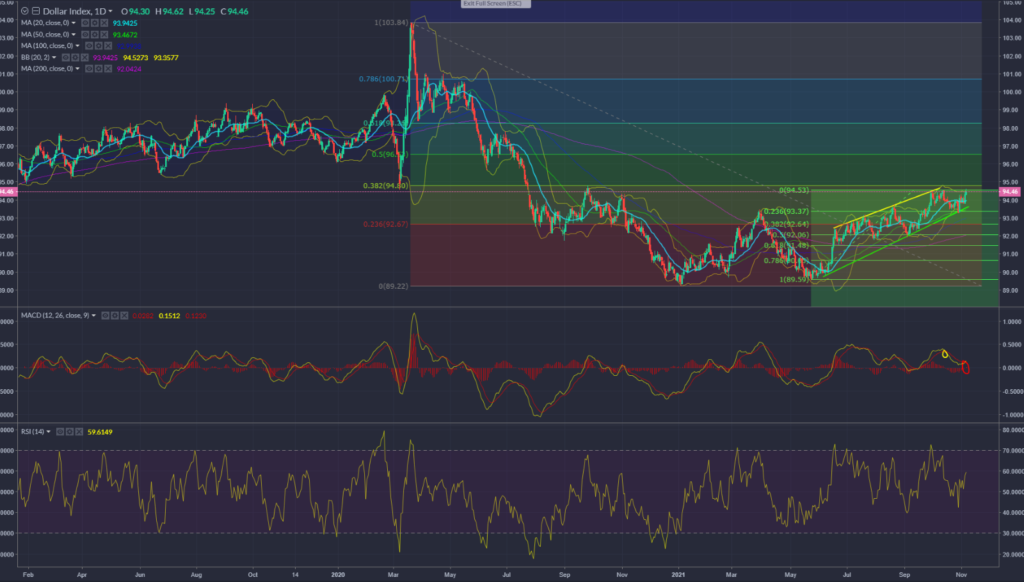Click the Nov label on the time axis
Image resolution: width=1024 pixels, height=582 pixels.
(960, 575)
